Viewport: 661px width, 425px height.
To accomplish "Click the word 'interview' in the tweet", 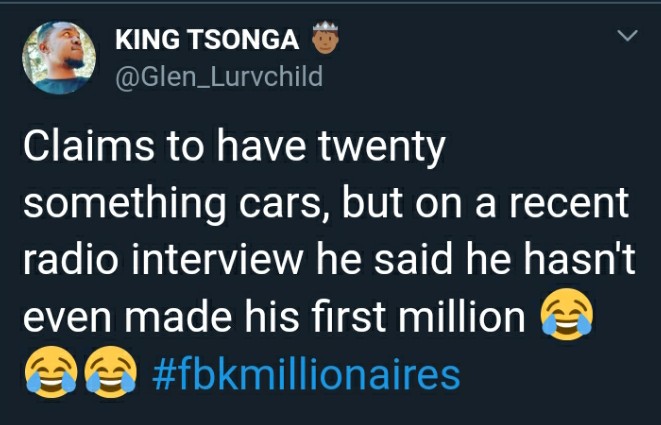I will click(217, 258).
